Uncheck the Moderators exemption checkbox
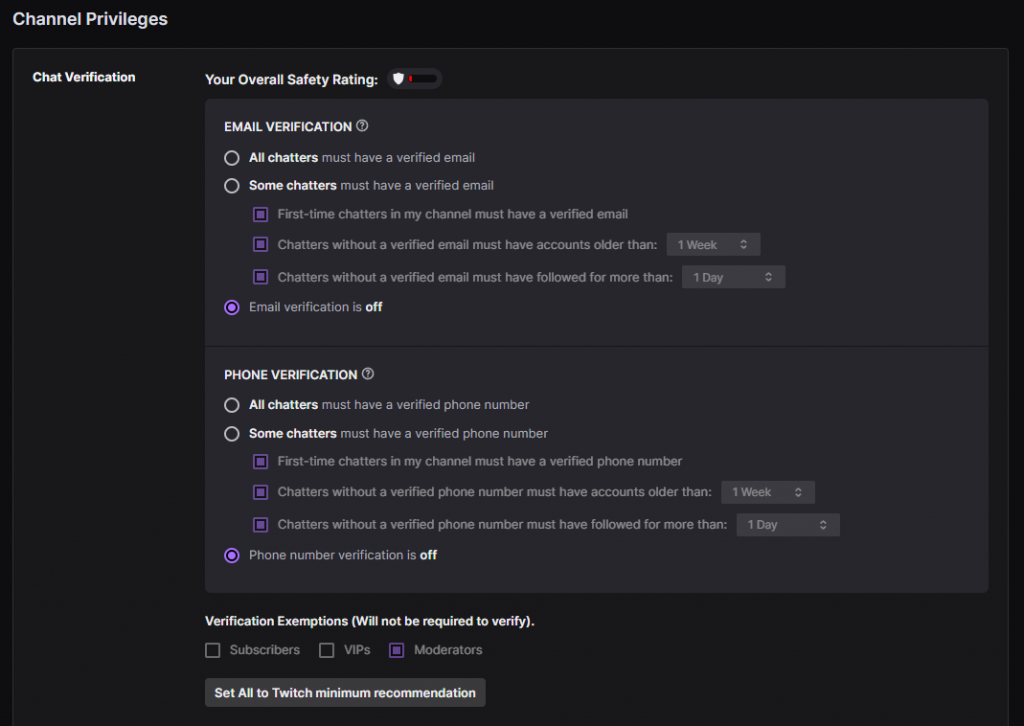The width and height of the screenshot is (1024, 726). click(396, 650)
